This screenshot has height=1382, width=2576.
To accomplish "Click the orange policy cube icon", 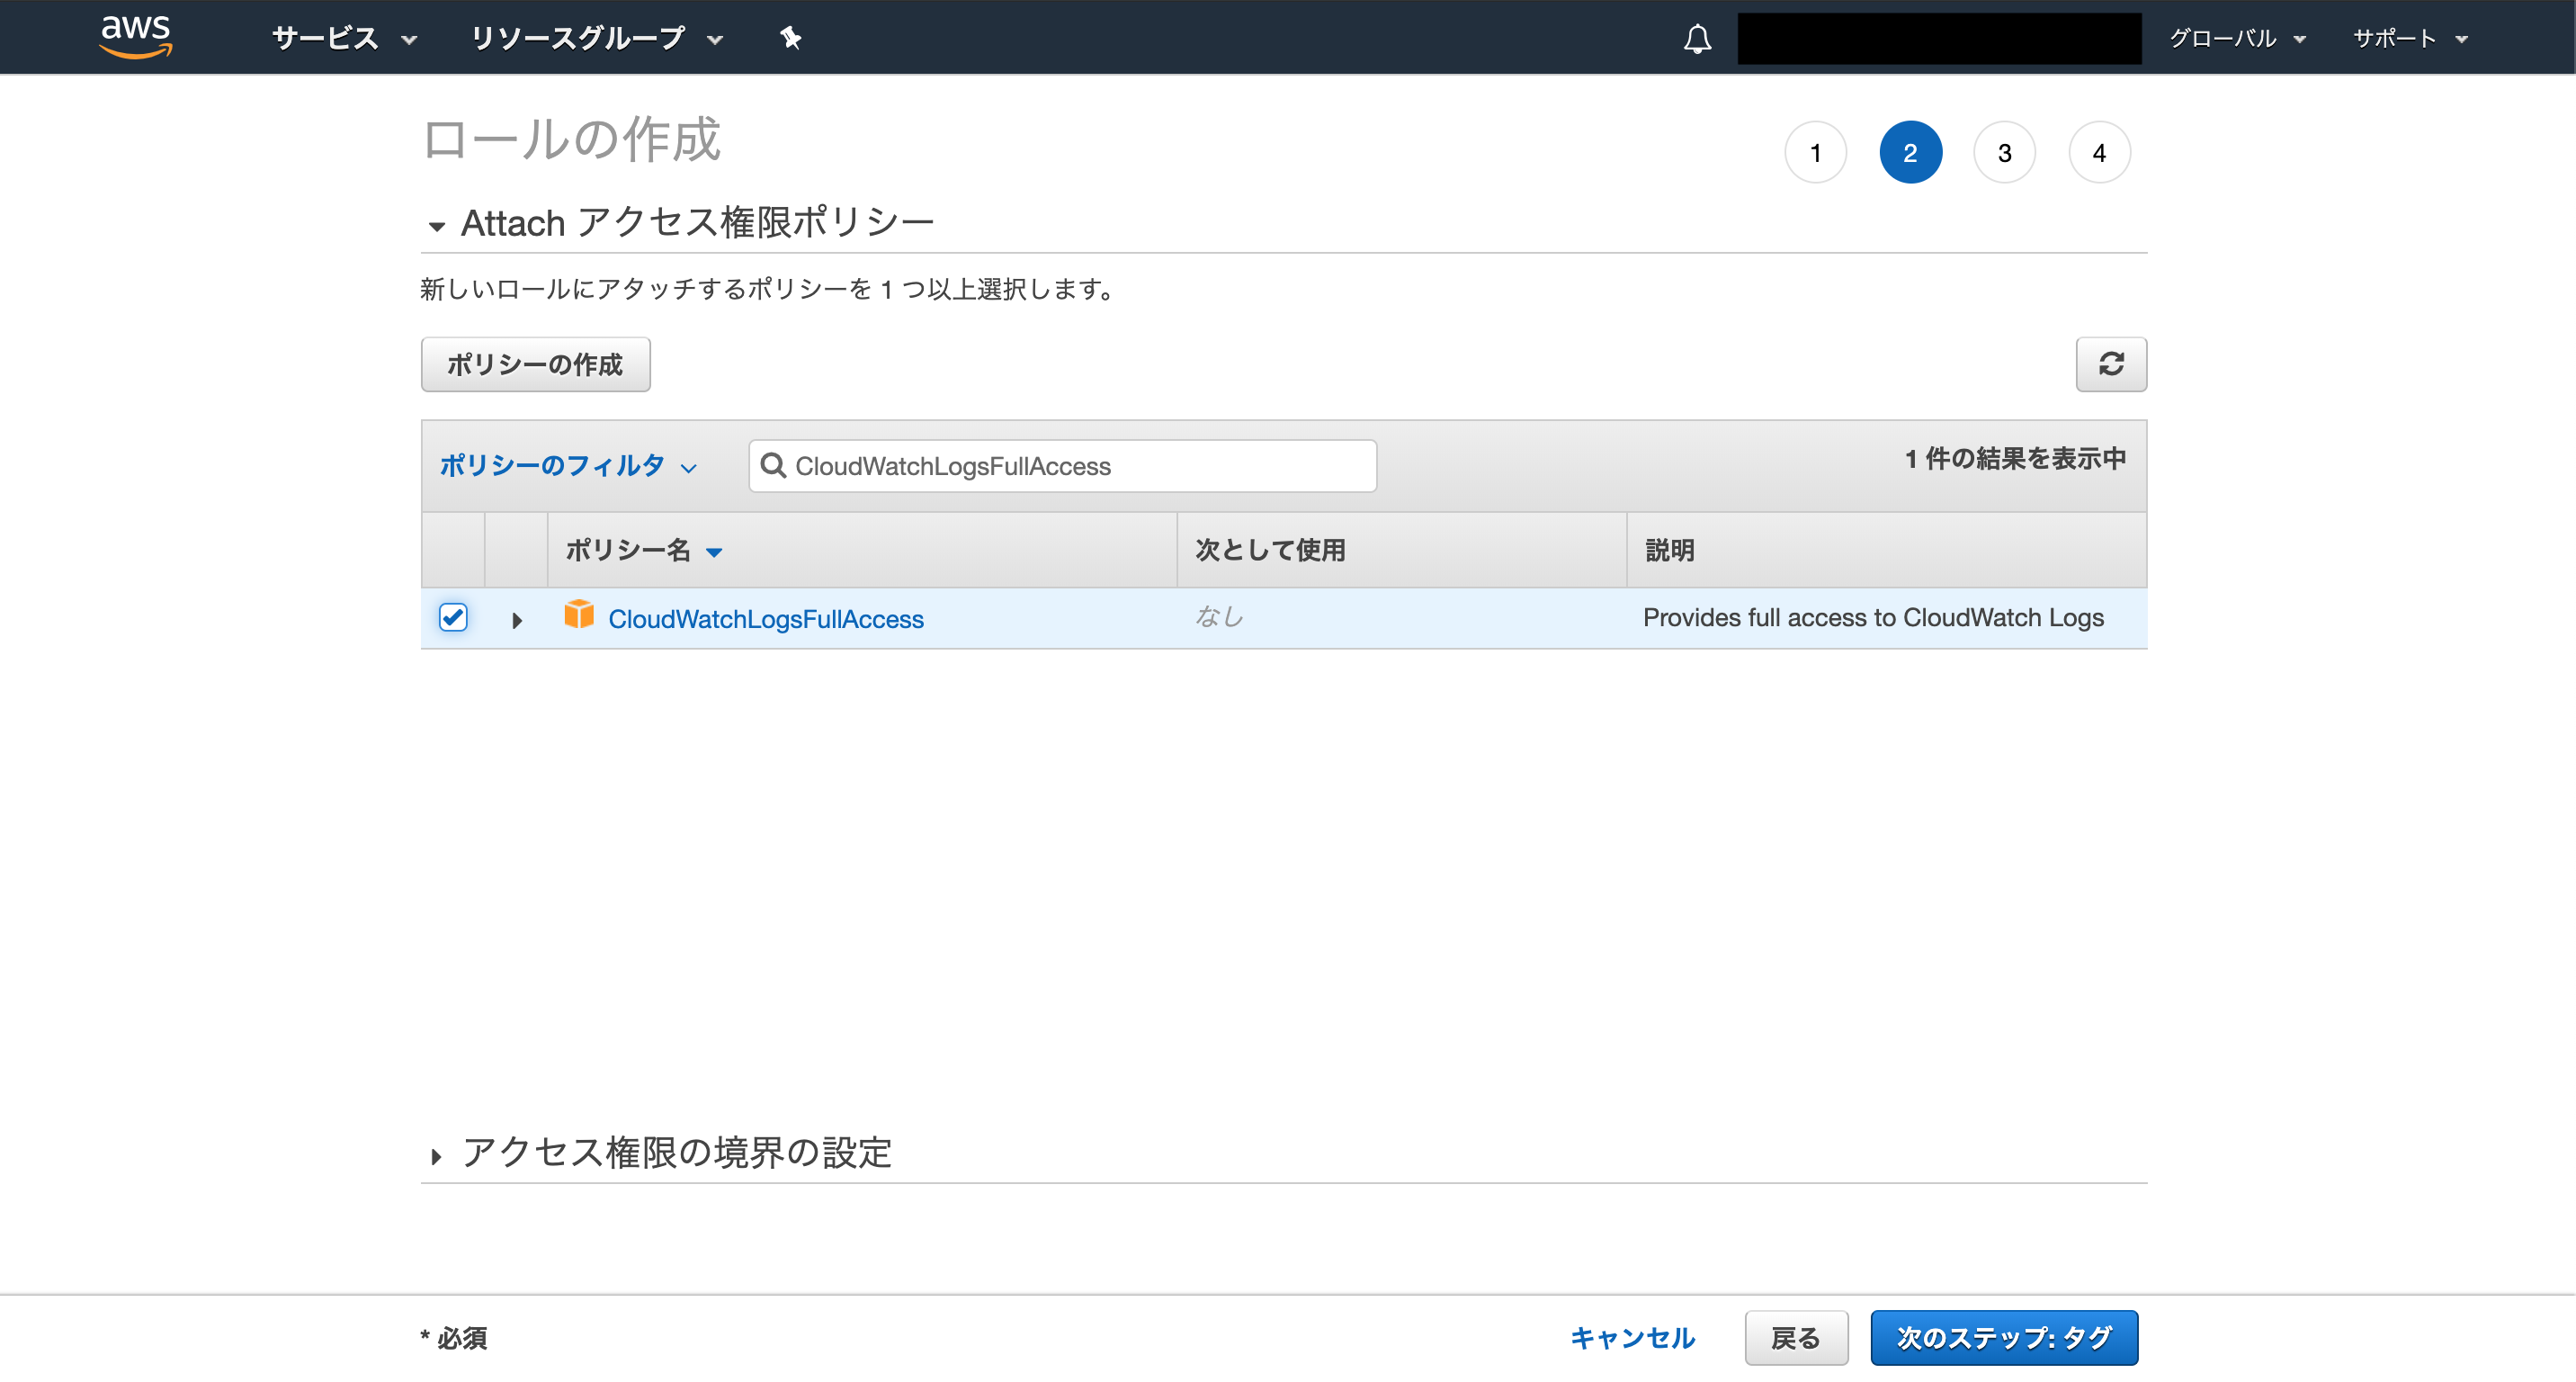I will tap(578, 614).
